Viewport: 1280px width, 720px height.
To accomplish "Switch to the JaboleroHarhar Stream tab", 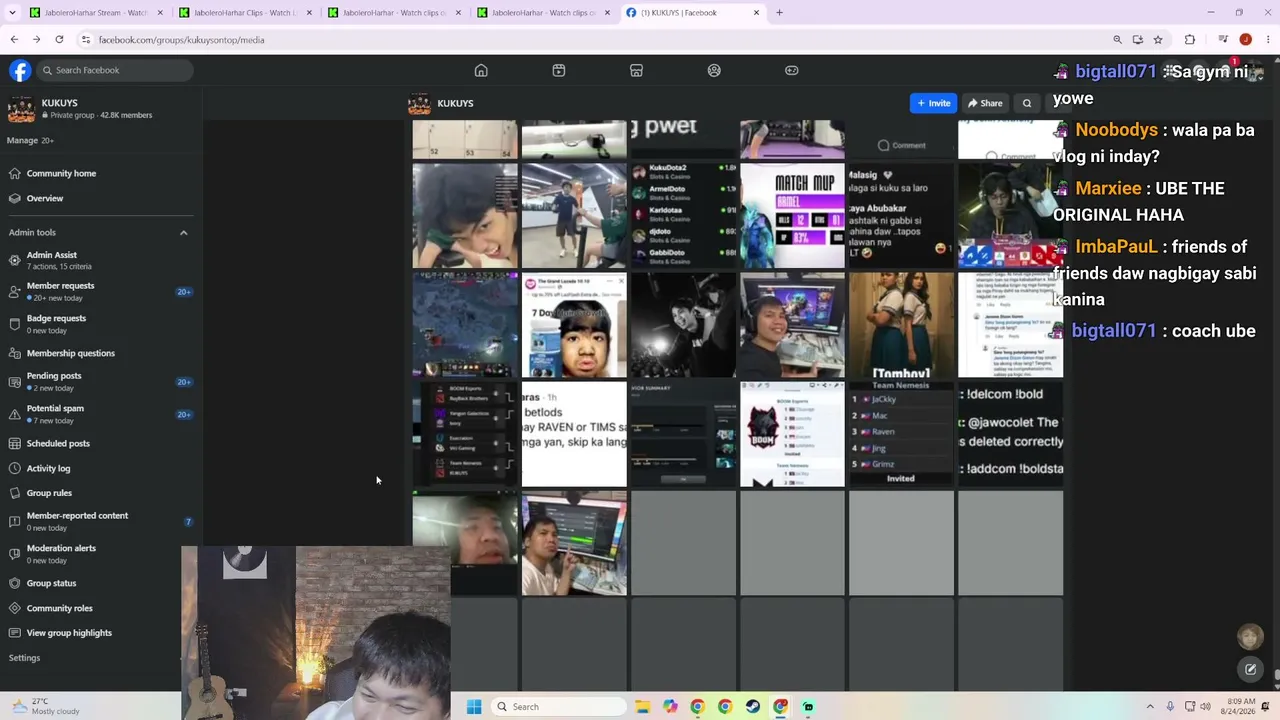I will coord(94,13).
